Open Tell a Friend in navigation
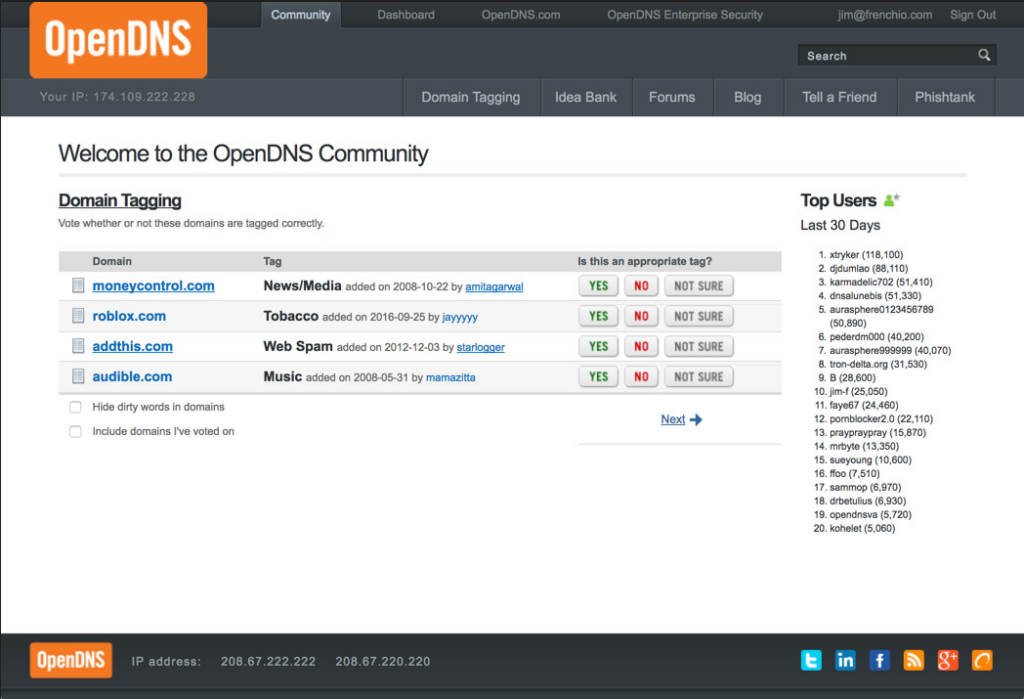 coord(840,97)
